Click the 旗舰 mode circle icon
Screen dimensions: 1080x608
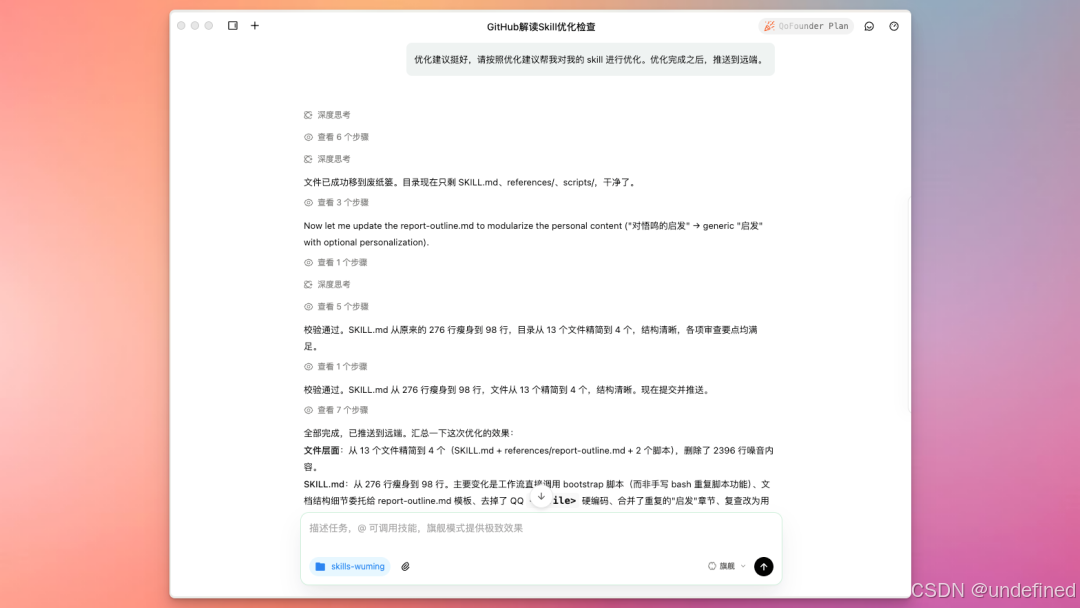click(x=712, y=566)
